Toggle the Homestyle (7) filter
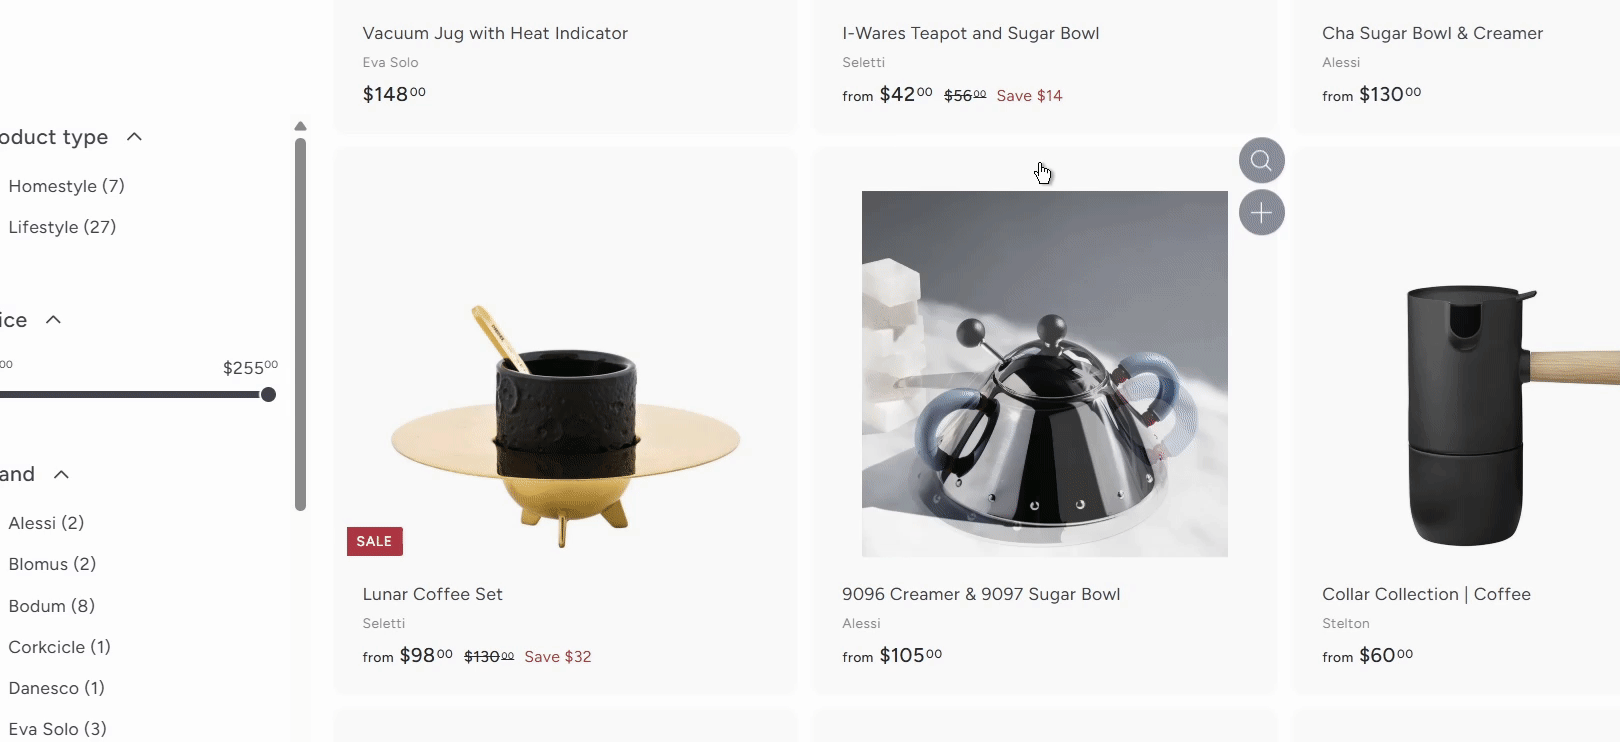The height and width of the screenshot is (742, 1620). 66,186
